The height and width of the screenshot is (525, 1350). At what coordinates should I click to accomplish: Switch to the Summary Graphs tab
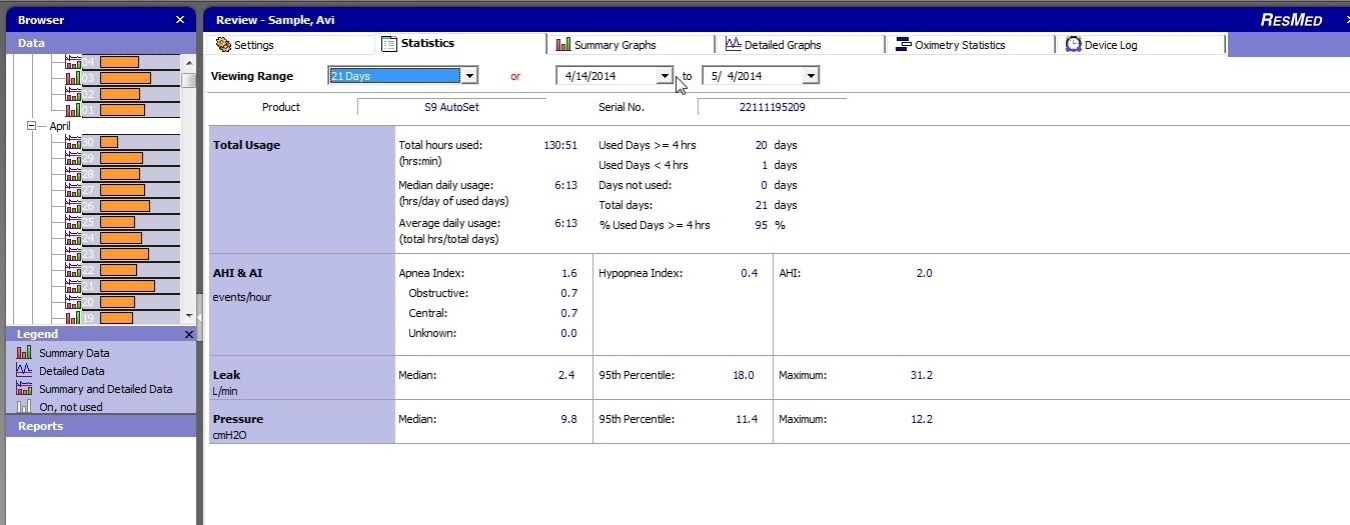point(614,45)
